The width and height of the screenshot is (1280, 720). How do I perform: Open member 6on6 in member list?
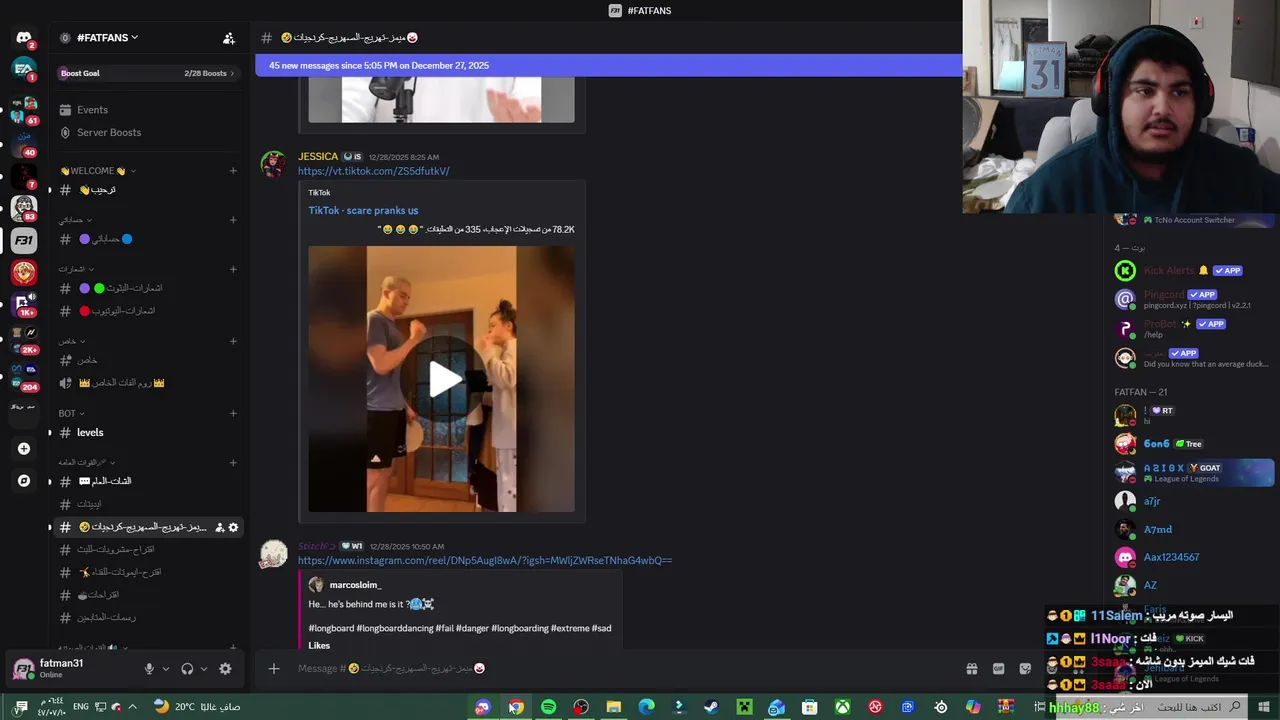click(x=1194, y=443)
